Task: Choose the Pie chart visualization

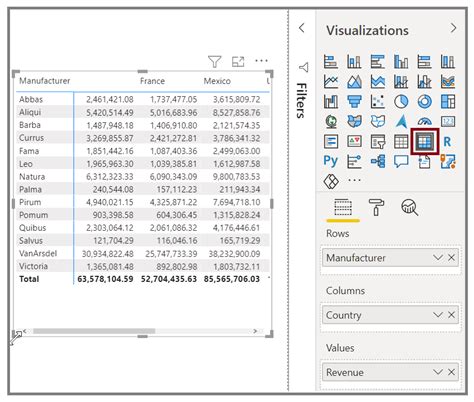Action: [x=401, y=102]
